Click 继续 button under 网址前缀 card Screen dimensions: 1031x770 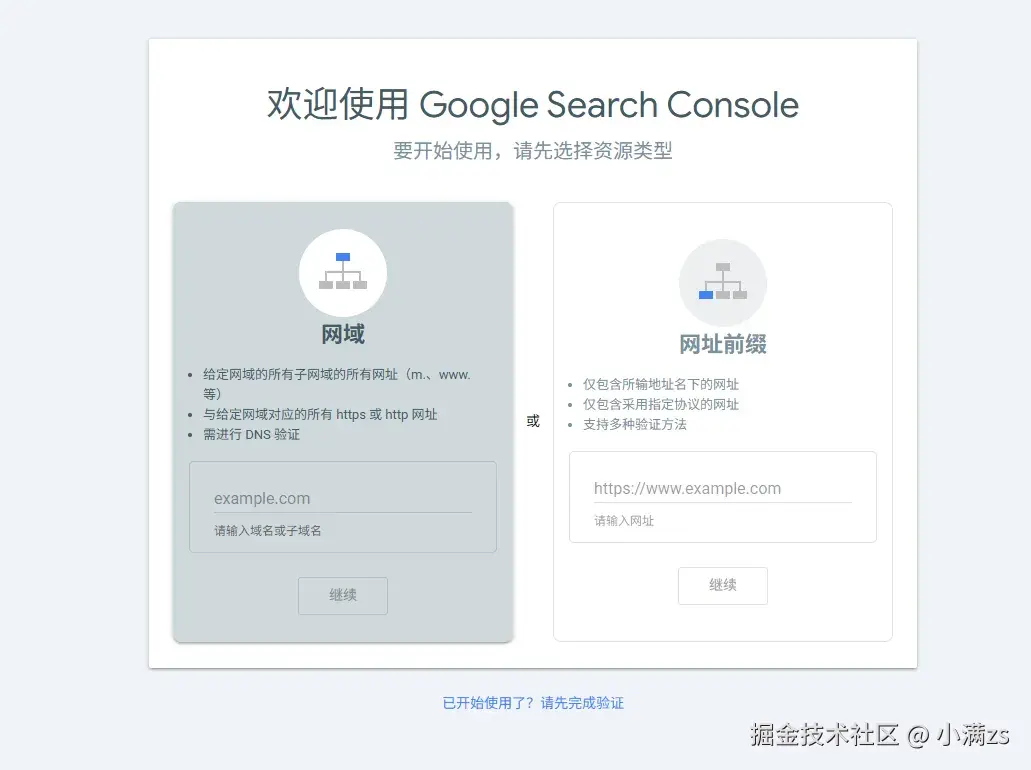[723, 585]
